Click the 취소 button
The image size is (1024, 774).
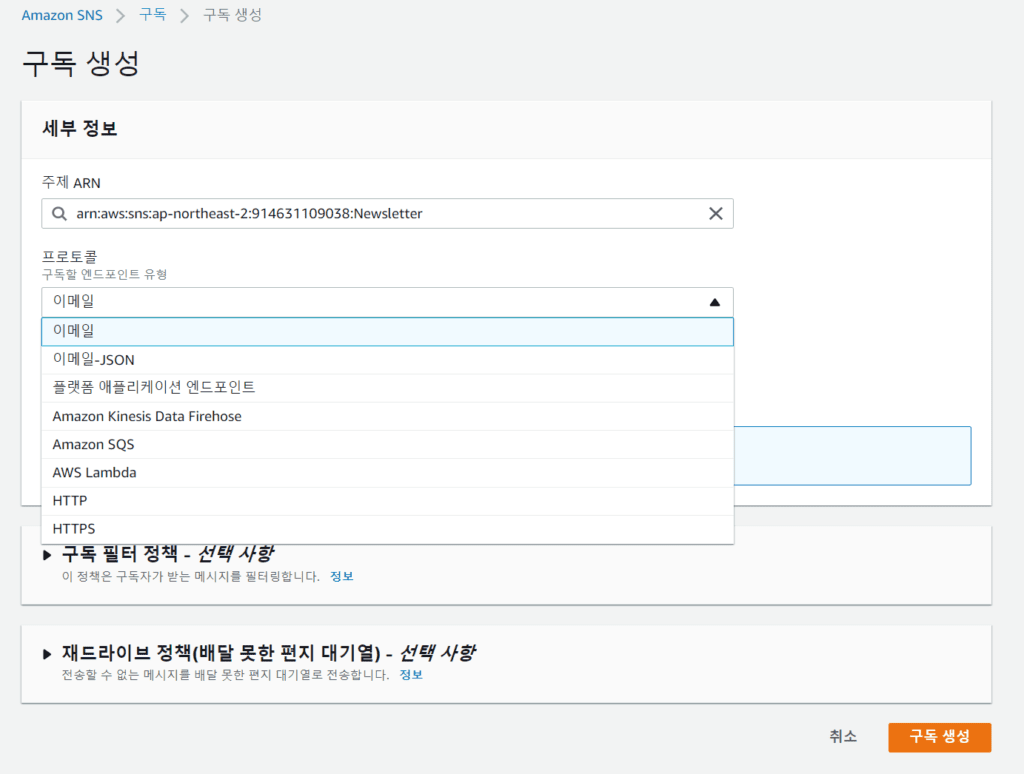coord(843,736)
